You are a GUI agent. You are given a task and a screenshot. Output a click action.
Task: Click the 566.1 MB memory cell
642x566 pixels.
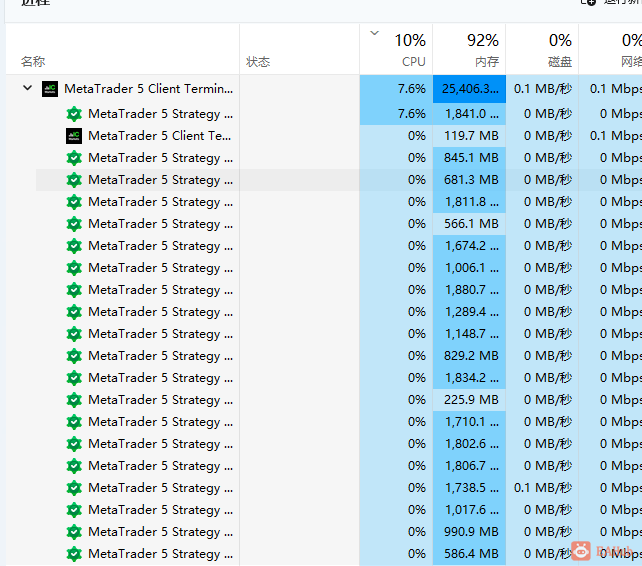click(469, 224)
